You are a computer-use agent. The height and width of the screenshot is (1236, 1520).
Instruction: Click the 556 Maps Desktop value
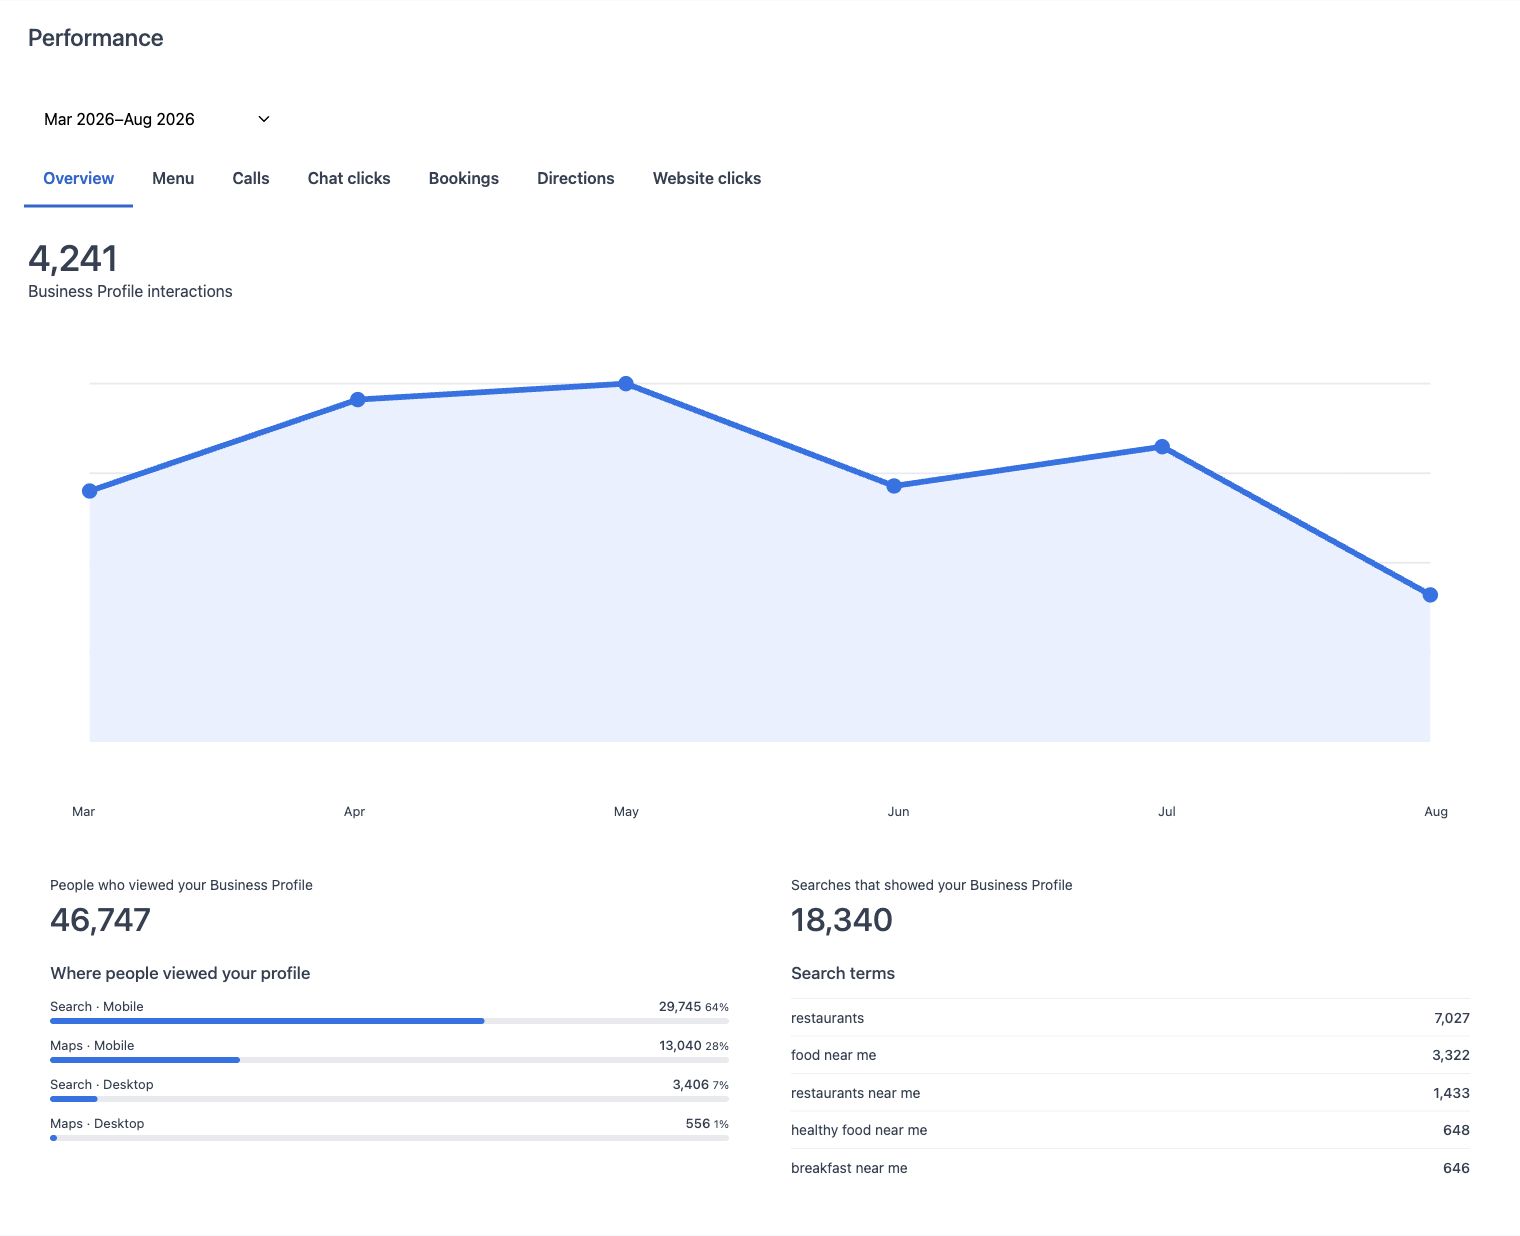pos(698,1124)
